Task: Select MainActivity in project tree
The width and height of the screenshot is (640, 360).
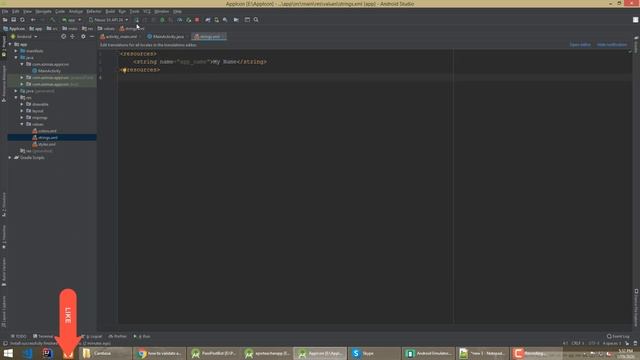Action: (x=49, y=71)
